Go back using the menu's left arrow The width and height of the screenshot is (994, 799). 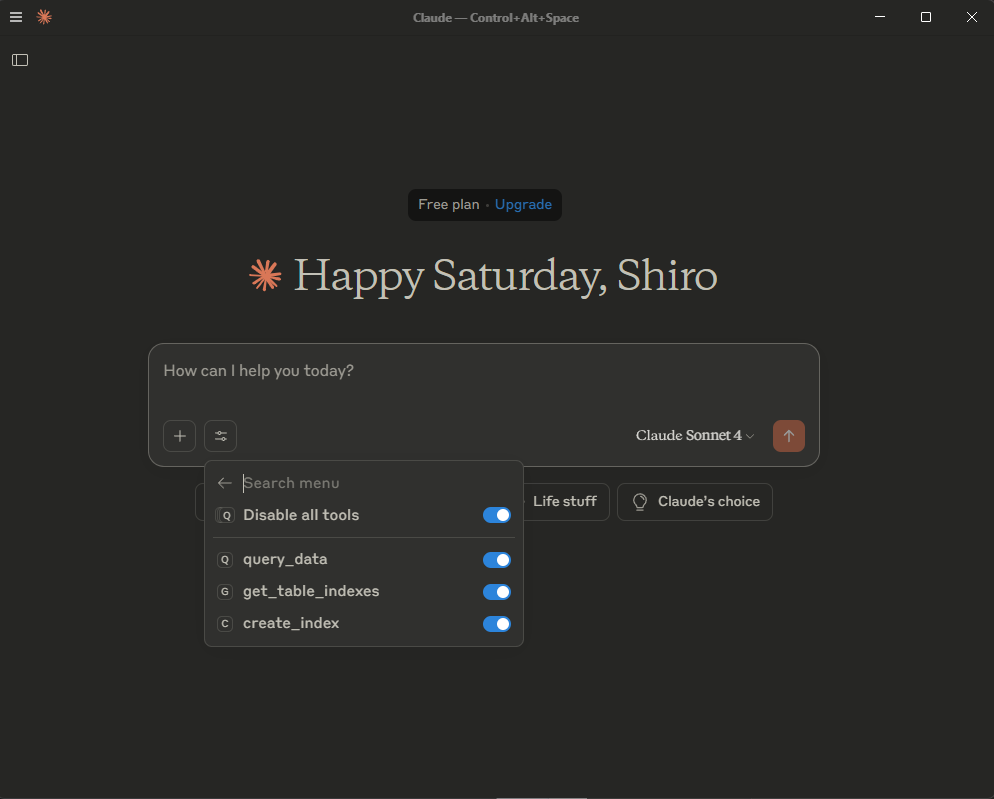click(x=224, y=483)
